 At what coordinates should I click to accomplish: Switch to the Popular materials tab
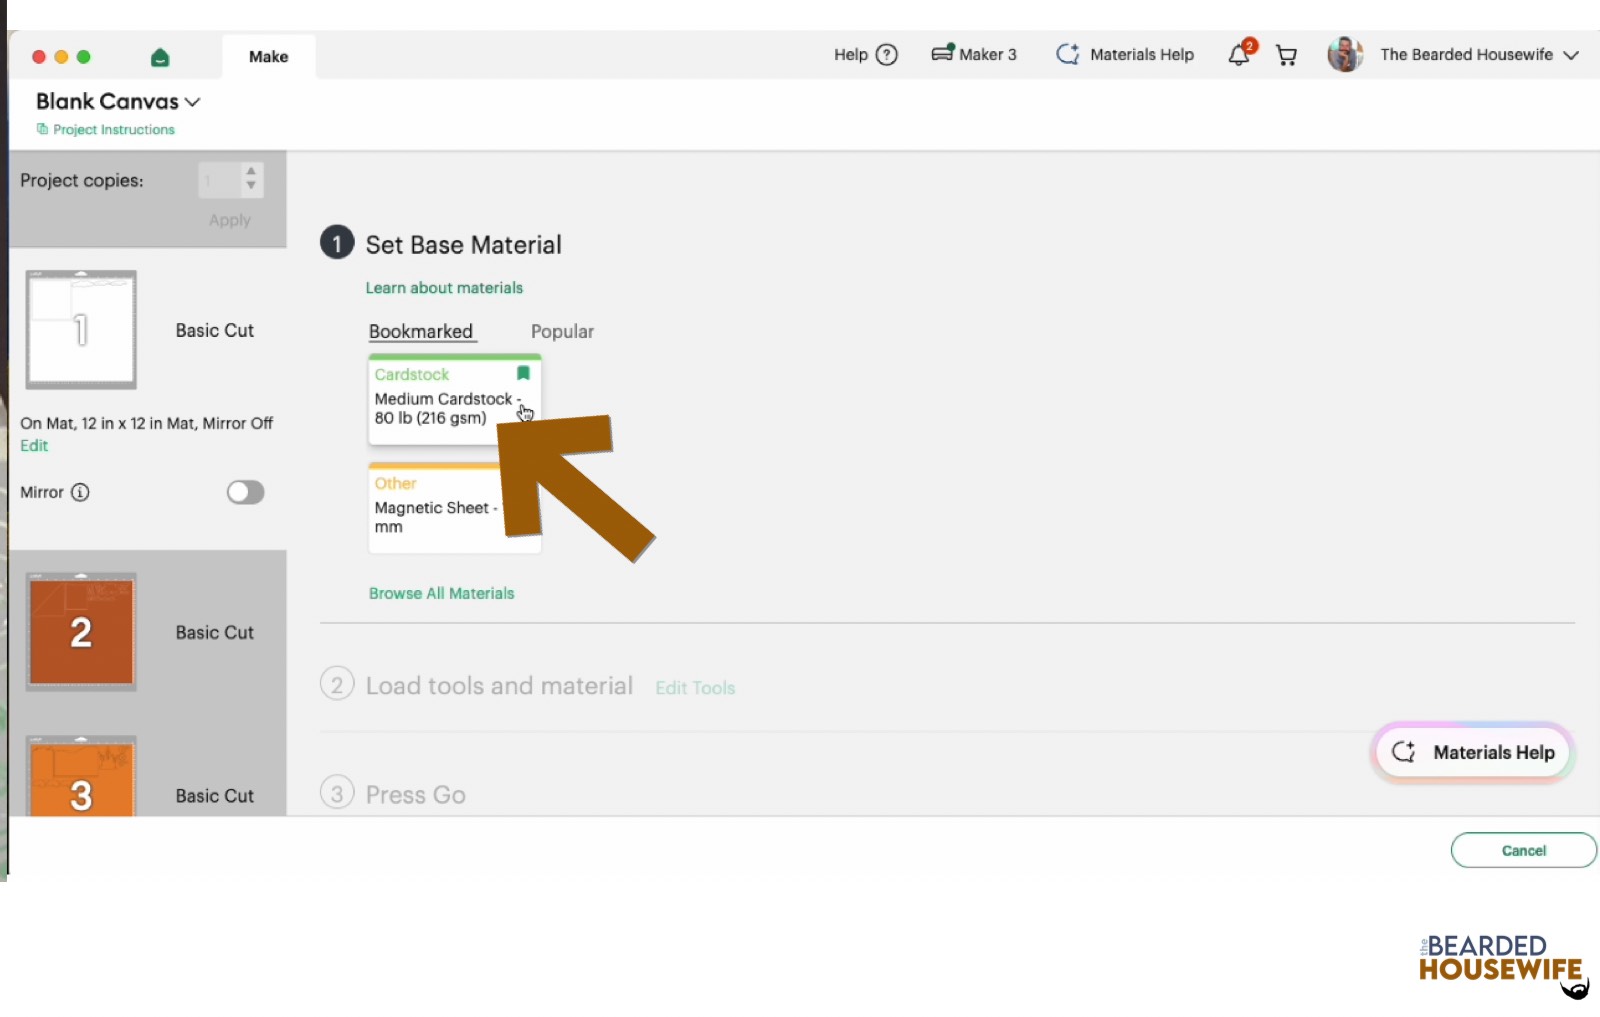pyautogui.click(x=562, y=331)
